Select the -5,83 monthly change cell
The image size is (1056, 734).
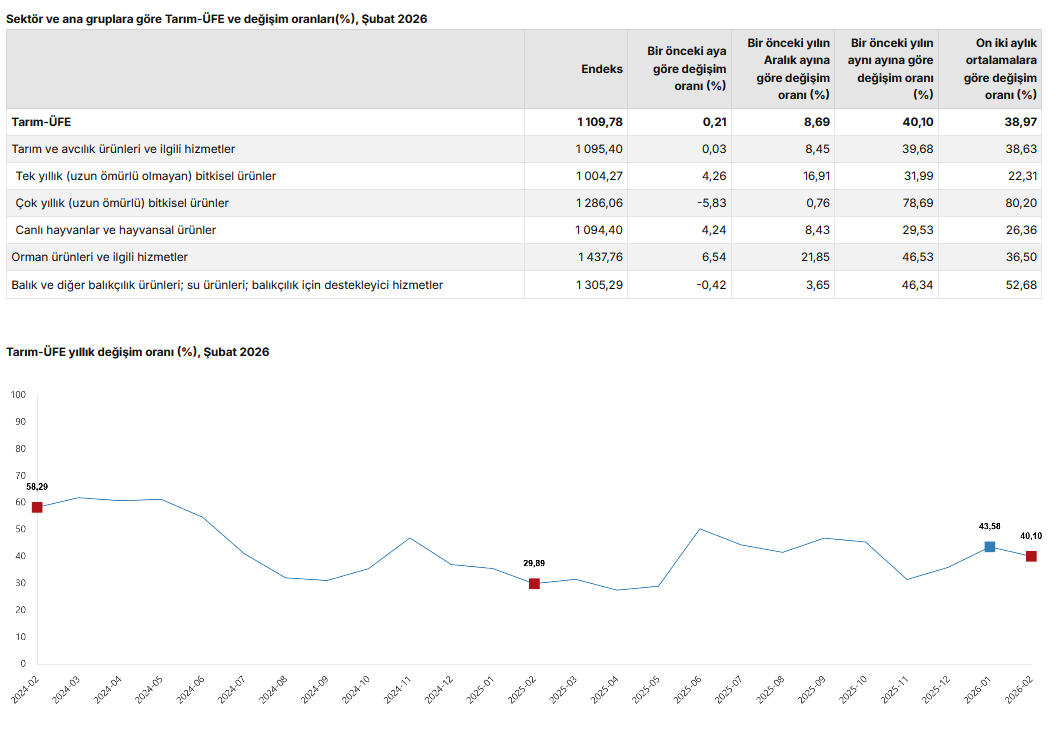click(x=708, y=203)
